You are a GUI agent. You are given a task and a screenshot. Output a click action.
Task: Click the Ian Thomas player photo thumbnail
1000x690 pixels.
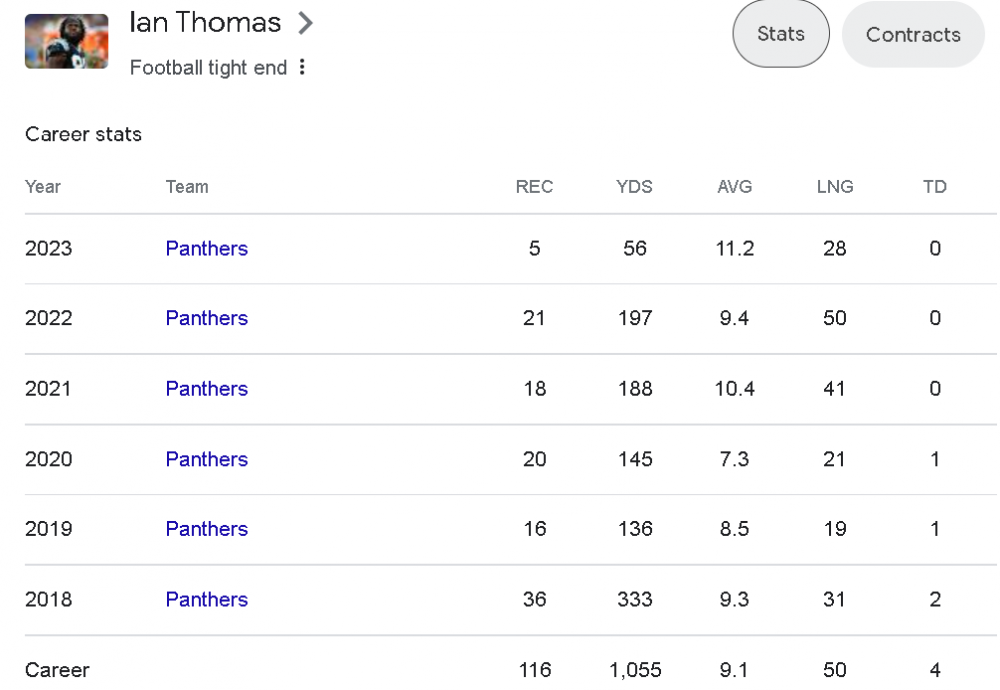tap(66, 41)
